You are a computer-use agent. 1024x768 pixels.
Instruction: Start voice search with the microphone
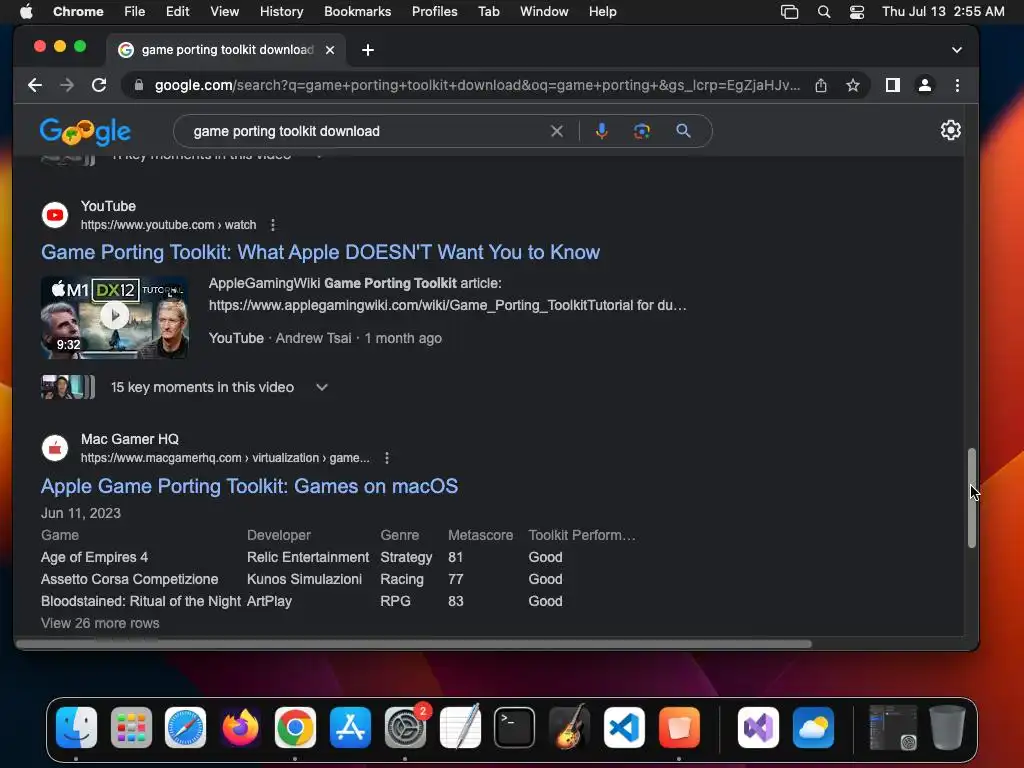[601, 131]
